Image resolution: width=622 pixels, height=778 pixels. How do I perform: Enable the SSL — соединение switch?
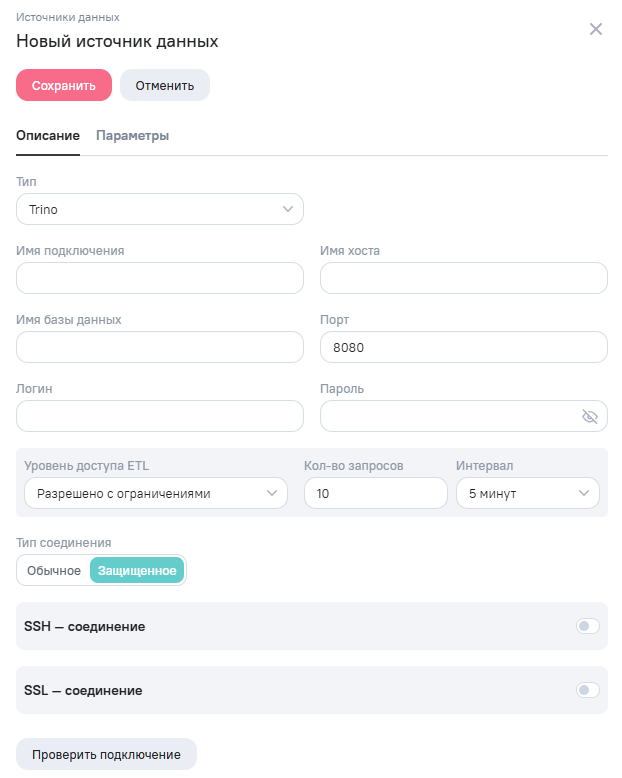pos(587,690)
